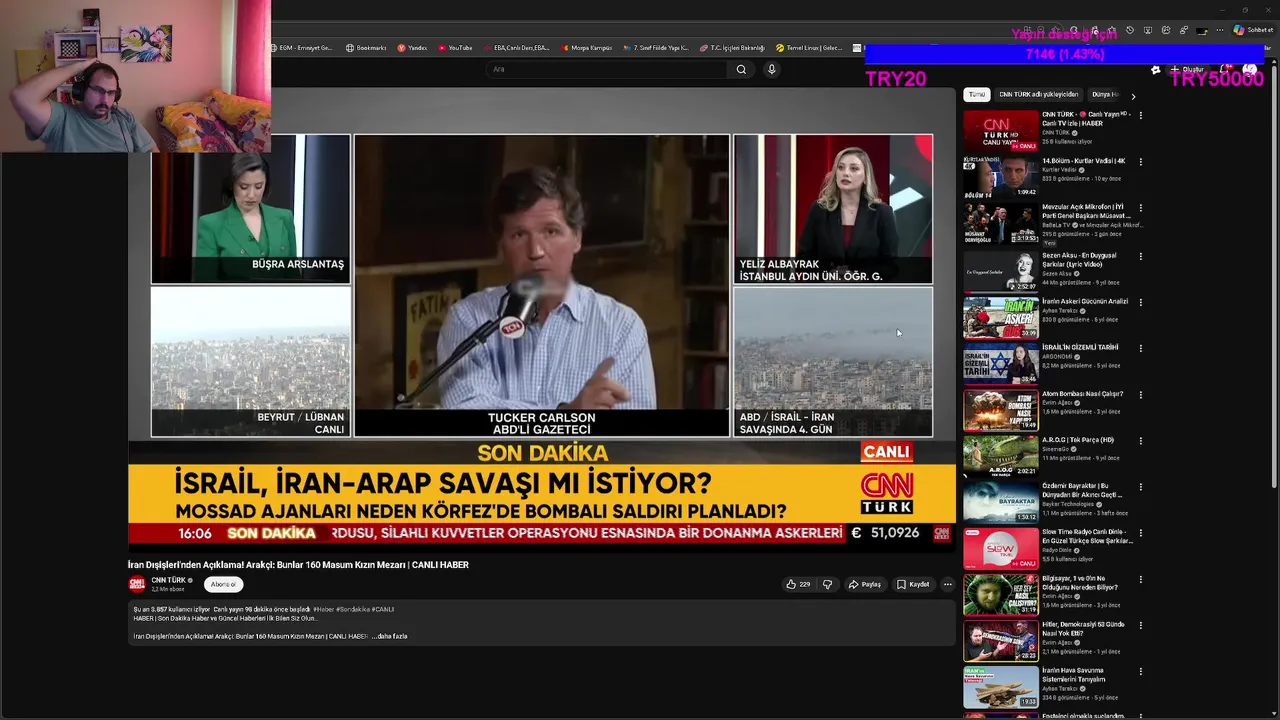
Task: Open options for 'Atom Bombası Nasıl Çalışır?'
Action: click(1141, 394)
